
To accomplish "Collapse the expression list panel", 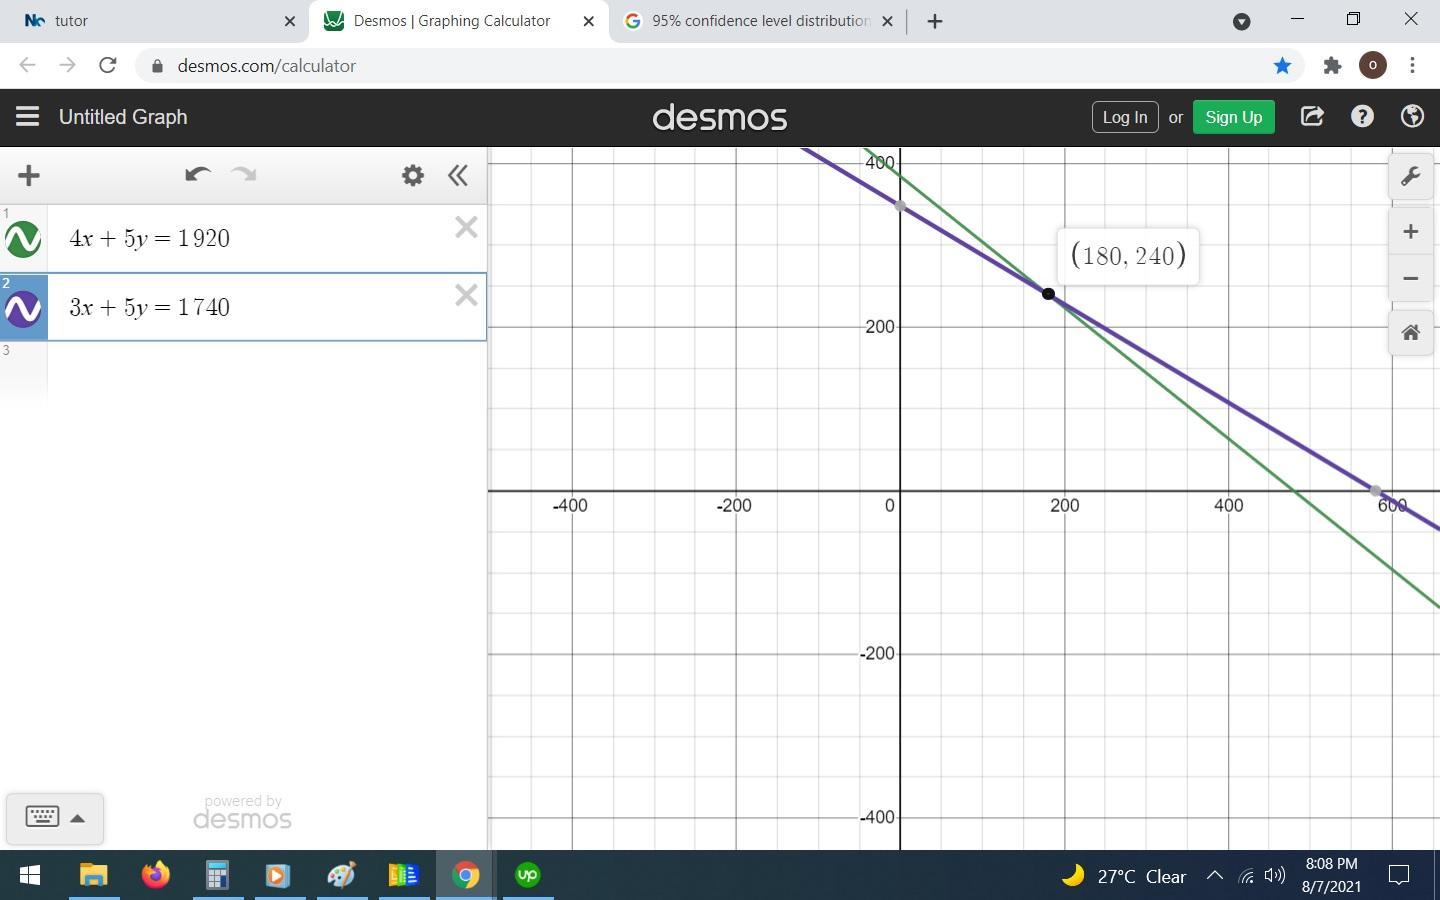I will click(458, 176).
